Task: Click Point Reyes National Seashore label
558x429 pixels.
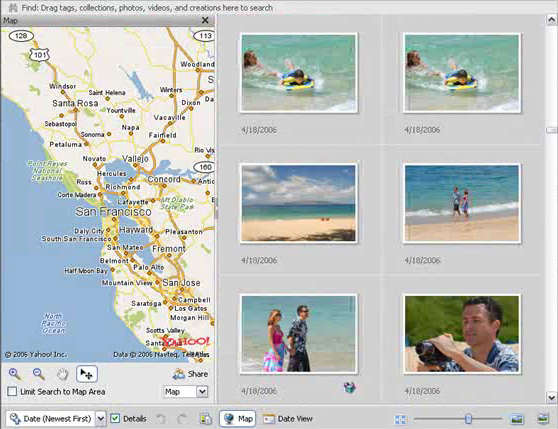Action: [x=47, y=171]
